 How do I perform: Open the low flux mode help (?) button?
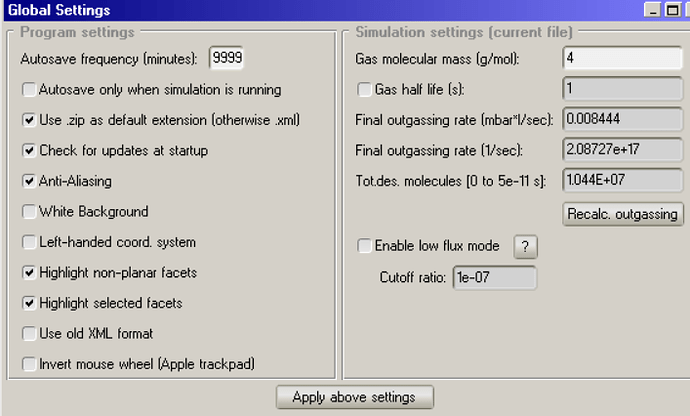pos(526,247)
